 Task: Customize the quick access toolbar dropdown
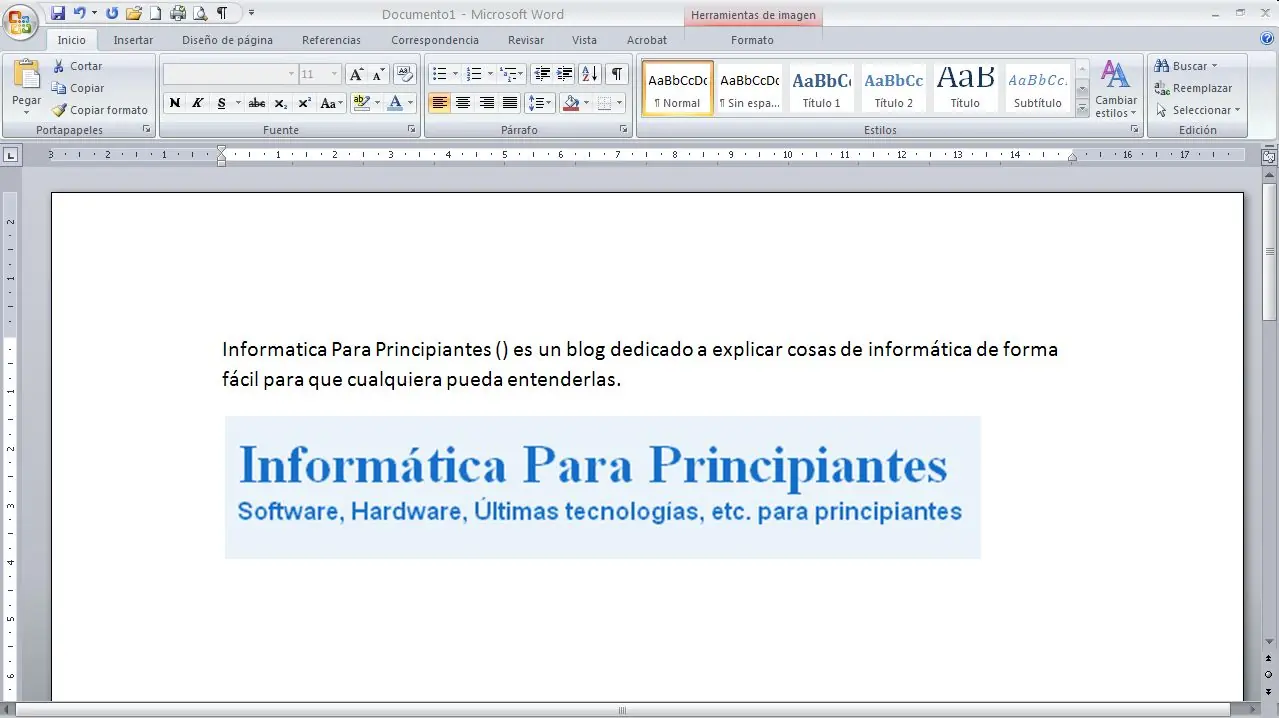click(251, 13)
